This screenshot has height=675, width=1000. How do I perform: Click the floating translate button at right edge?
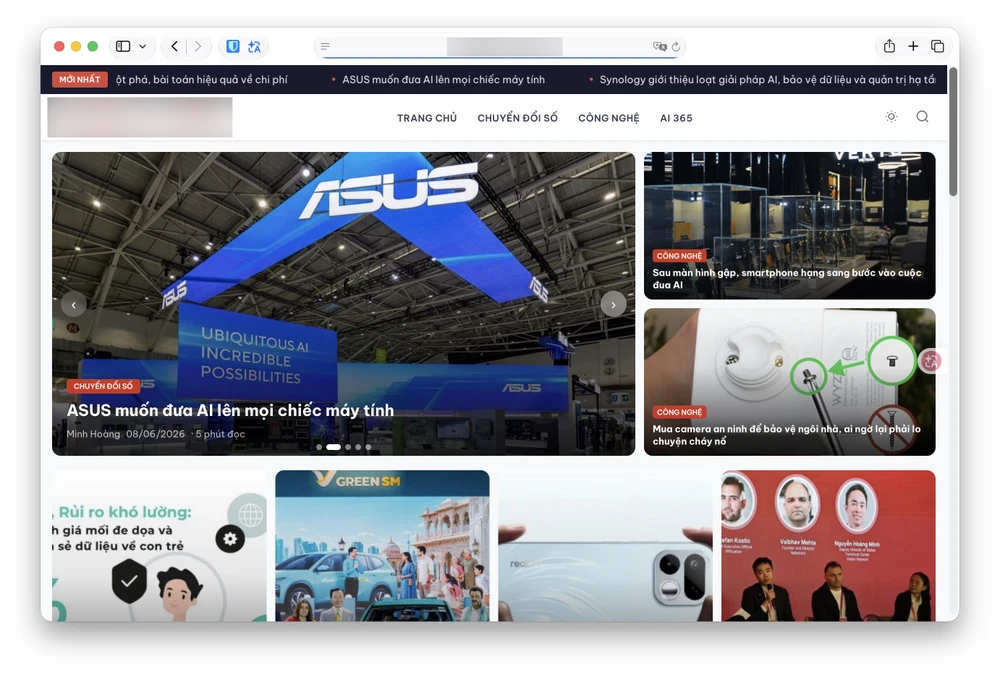pos(931,362)
